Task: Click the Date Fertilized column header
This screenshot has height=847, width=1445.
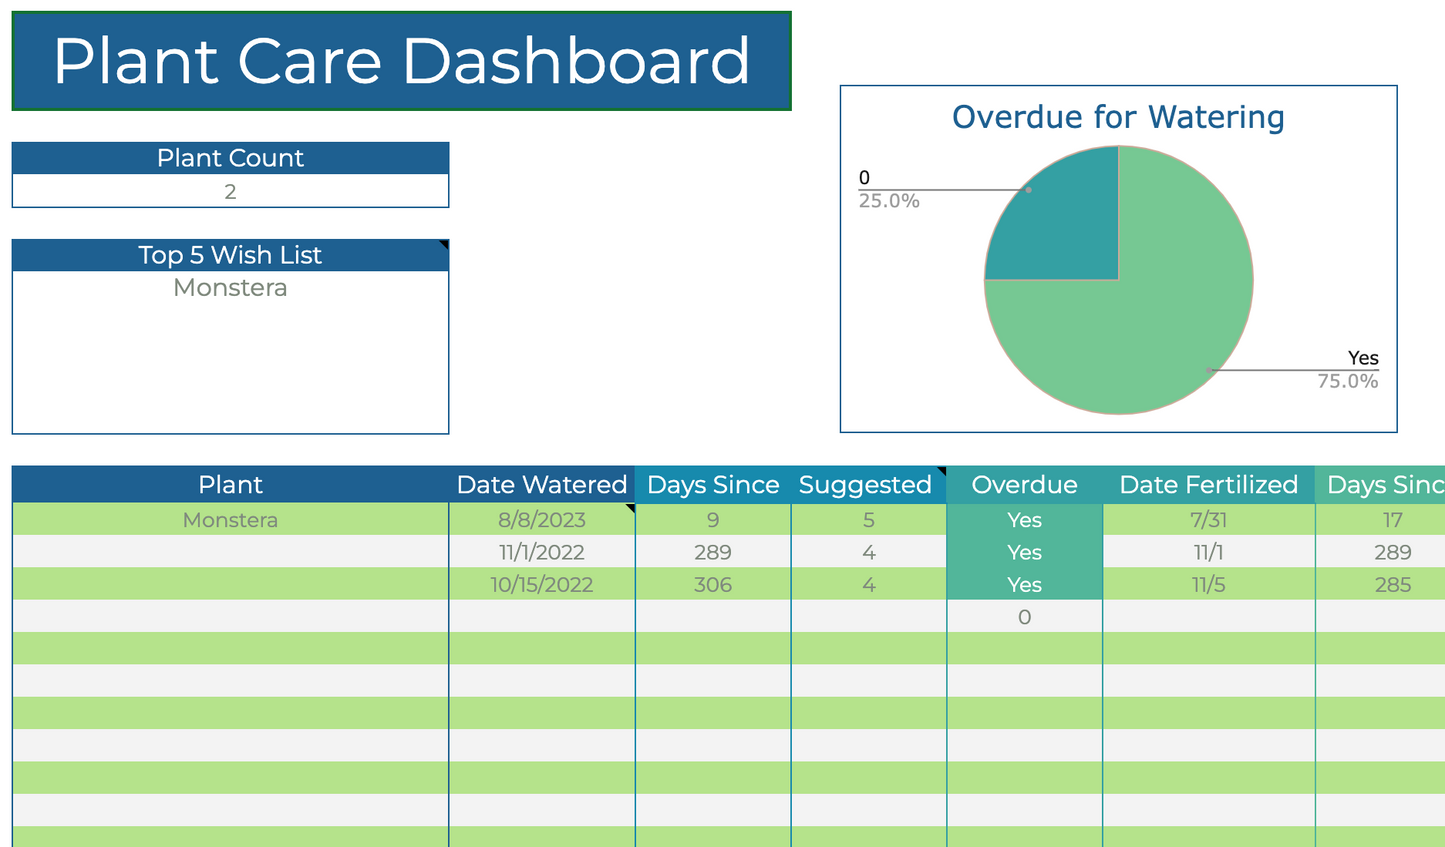Action: (x=1208, y=485)
